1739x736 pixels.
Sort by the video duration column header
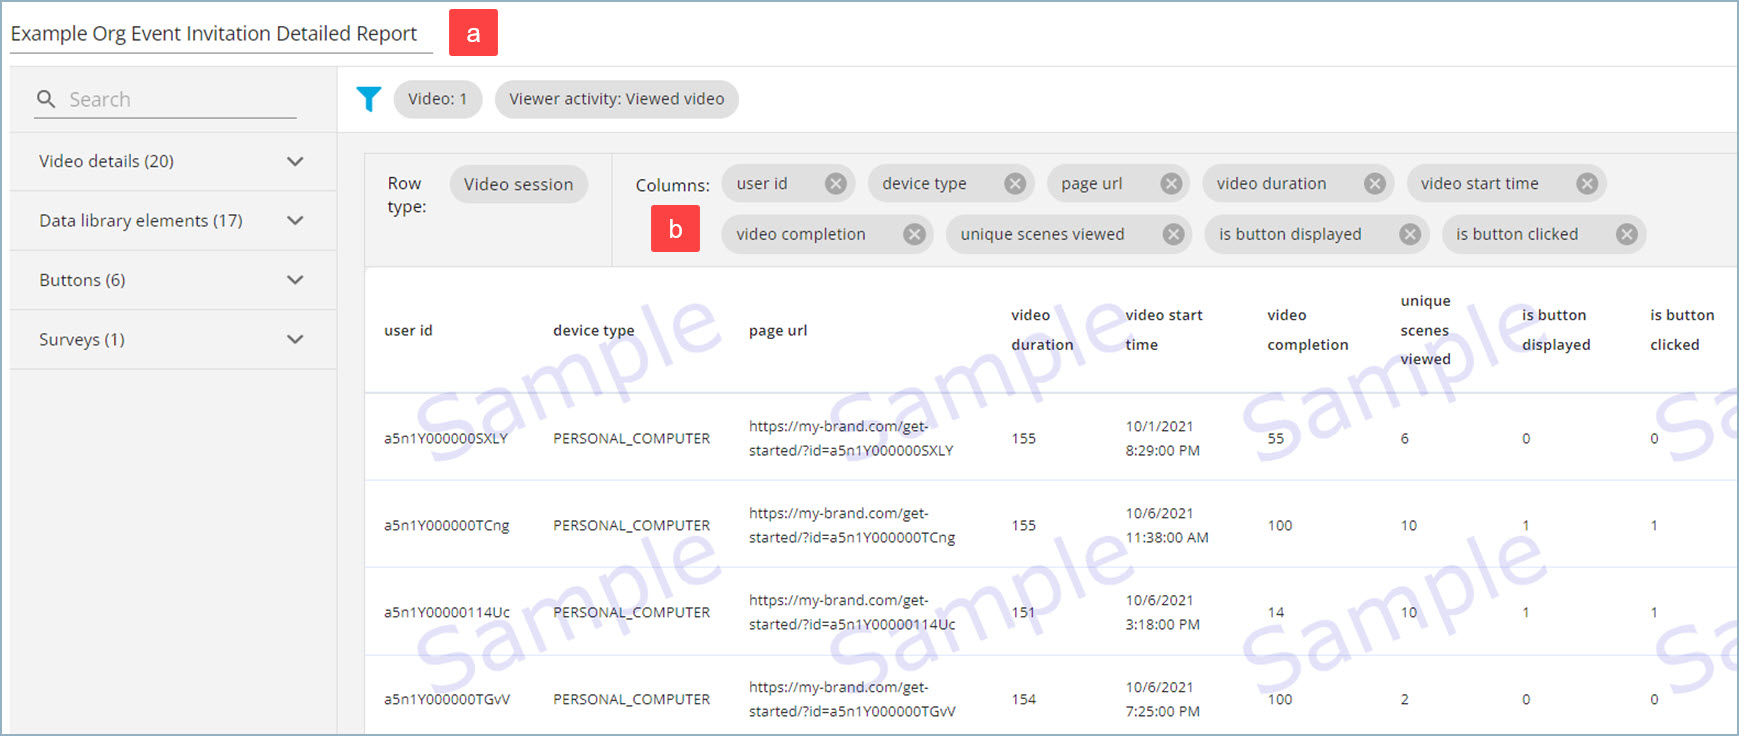pos(1042,329)
